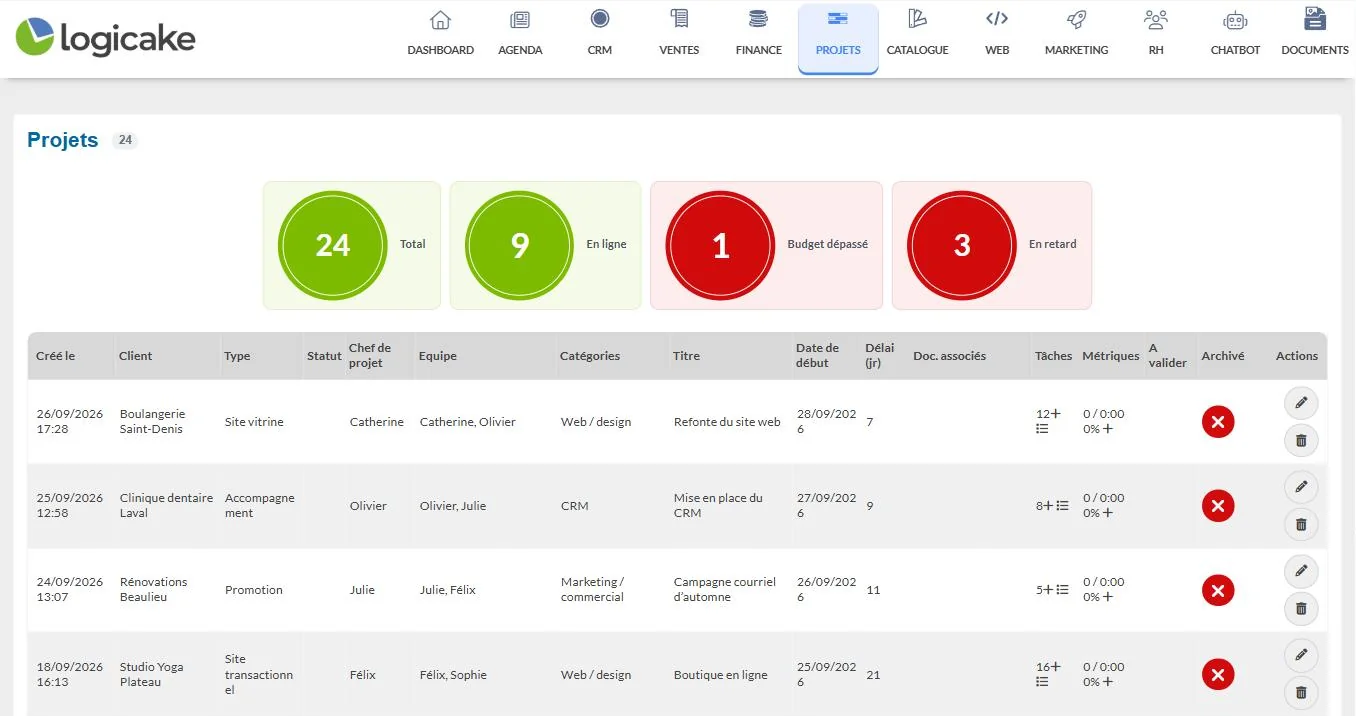Screen dimensions: 1356x716
Task: Add a metric to Campagne courriel d'automne
Action: [1108, 597]
